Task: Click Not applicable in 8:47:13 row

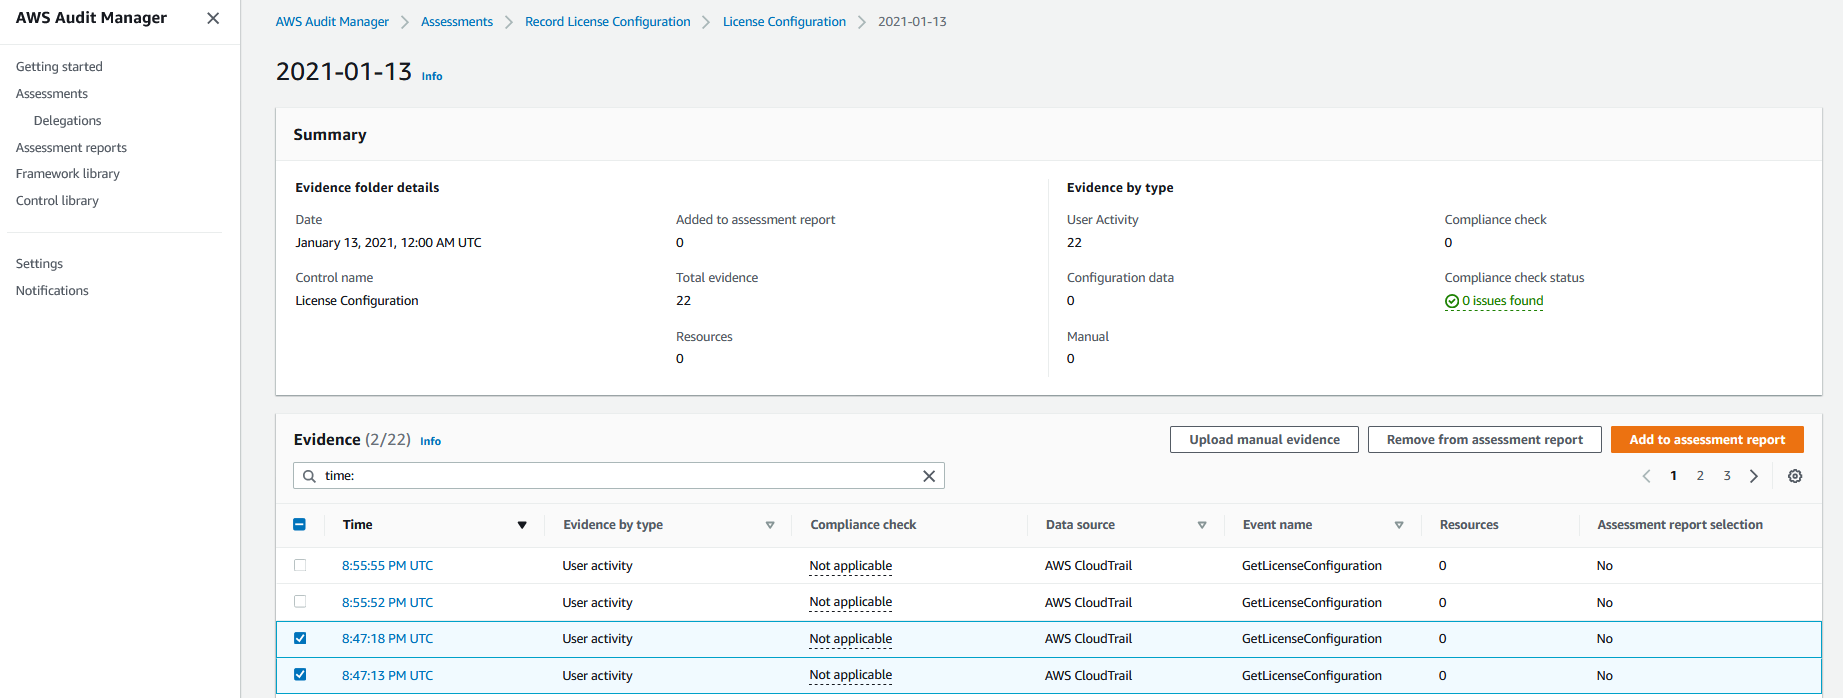Action: [x=851, y=676]
